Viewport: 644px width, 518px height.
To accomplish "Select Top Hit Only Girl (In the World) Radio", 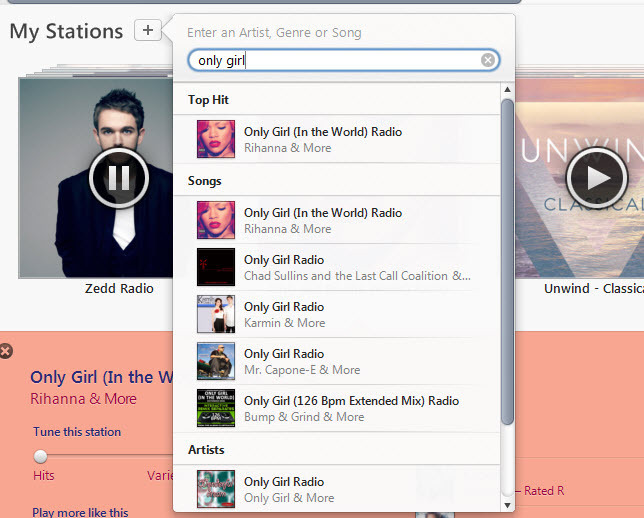I will [x=337, y=139].
